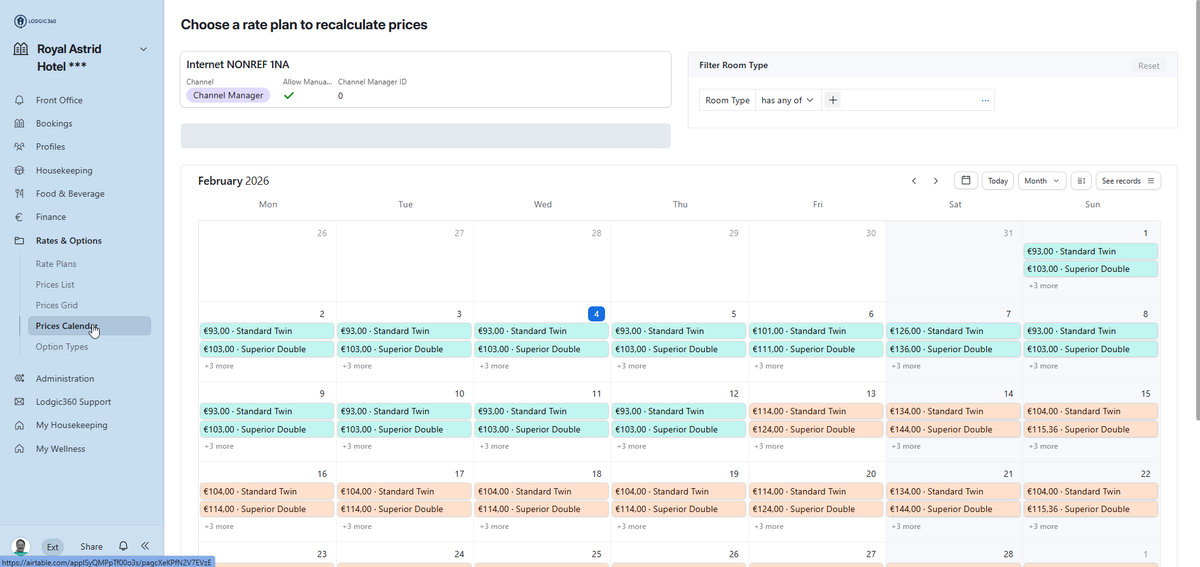
Task: Select Prices Grid submenu item
Action: 56,305
